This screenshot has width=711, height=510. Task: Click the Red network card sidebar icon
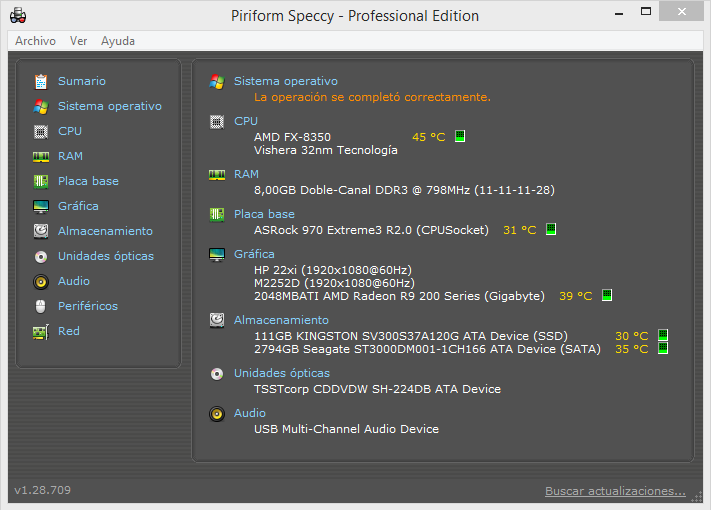click(x=41, y=332)
